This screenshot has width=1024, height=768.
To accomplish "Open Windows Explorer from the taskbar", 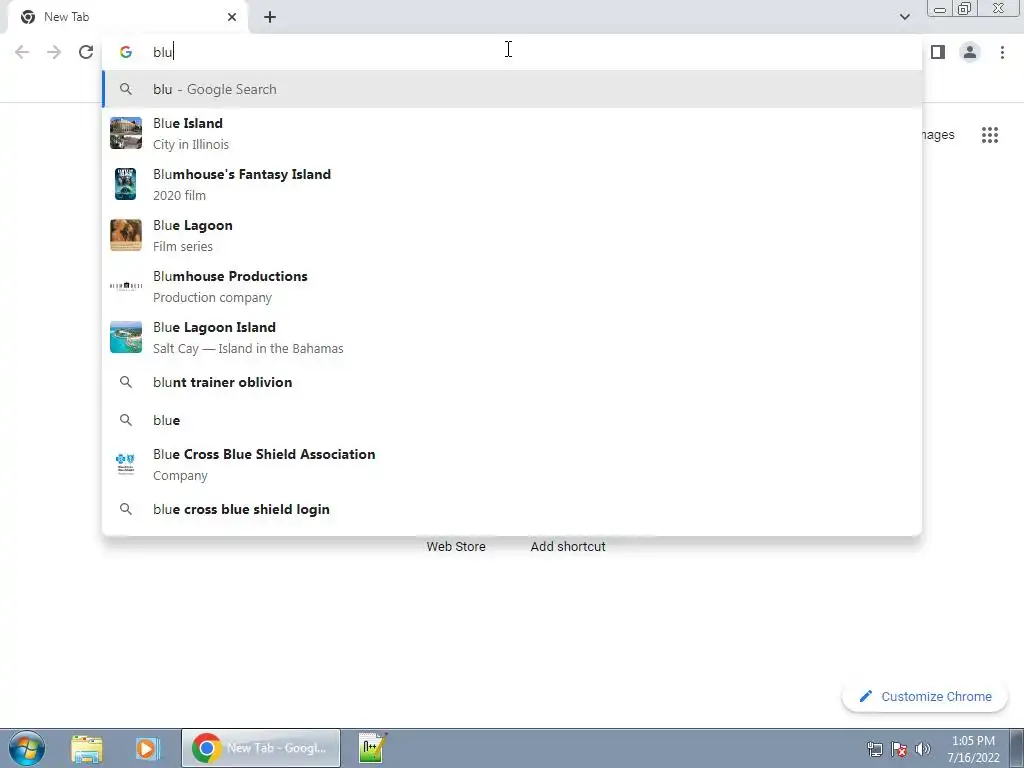I will [86, 748].
